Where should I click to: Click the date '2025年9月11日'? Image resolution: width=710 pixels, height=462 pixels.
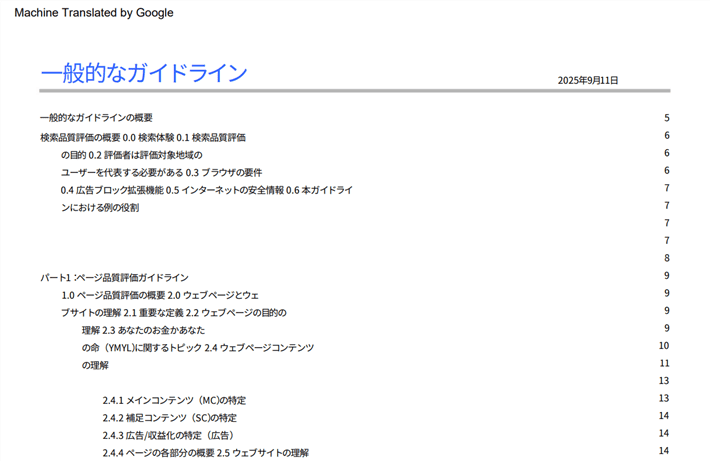588,80
